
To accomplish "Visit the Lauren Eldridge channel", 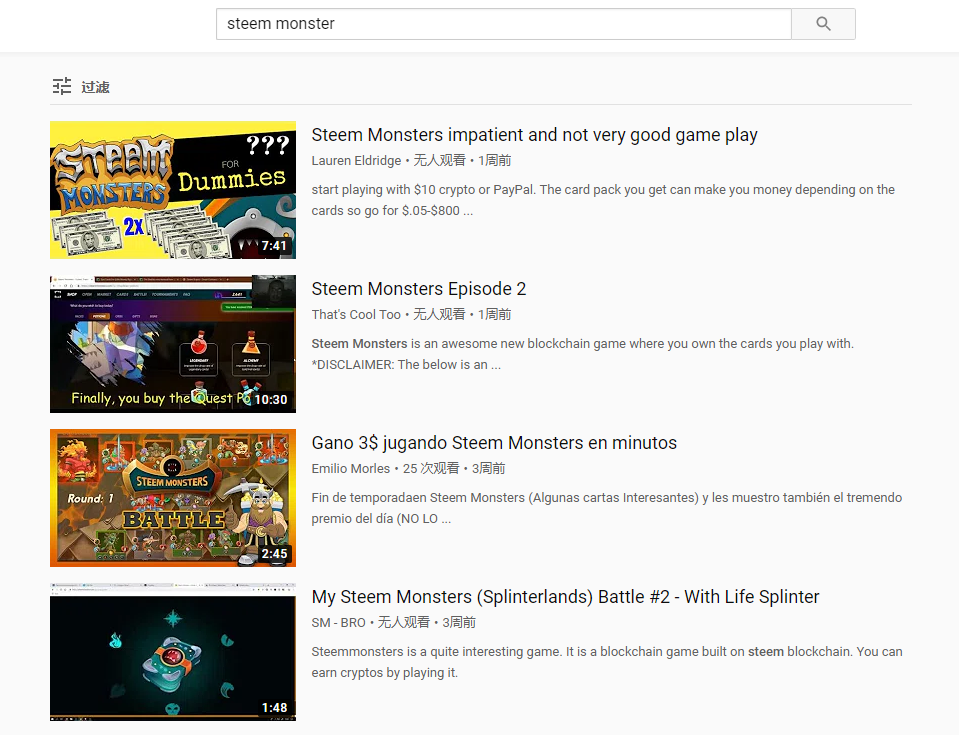I will point(356,160).
